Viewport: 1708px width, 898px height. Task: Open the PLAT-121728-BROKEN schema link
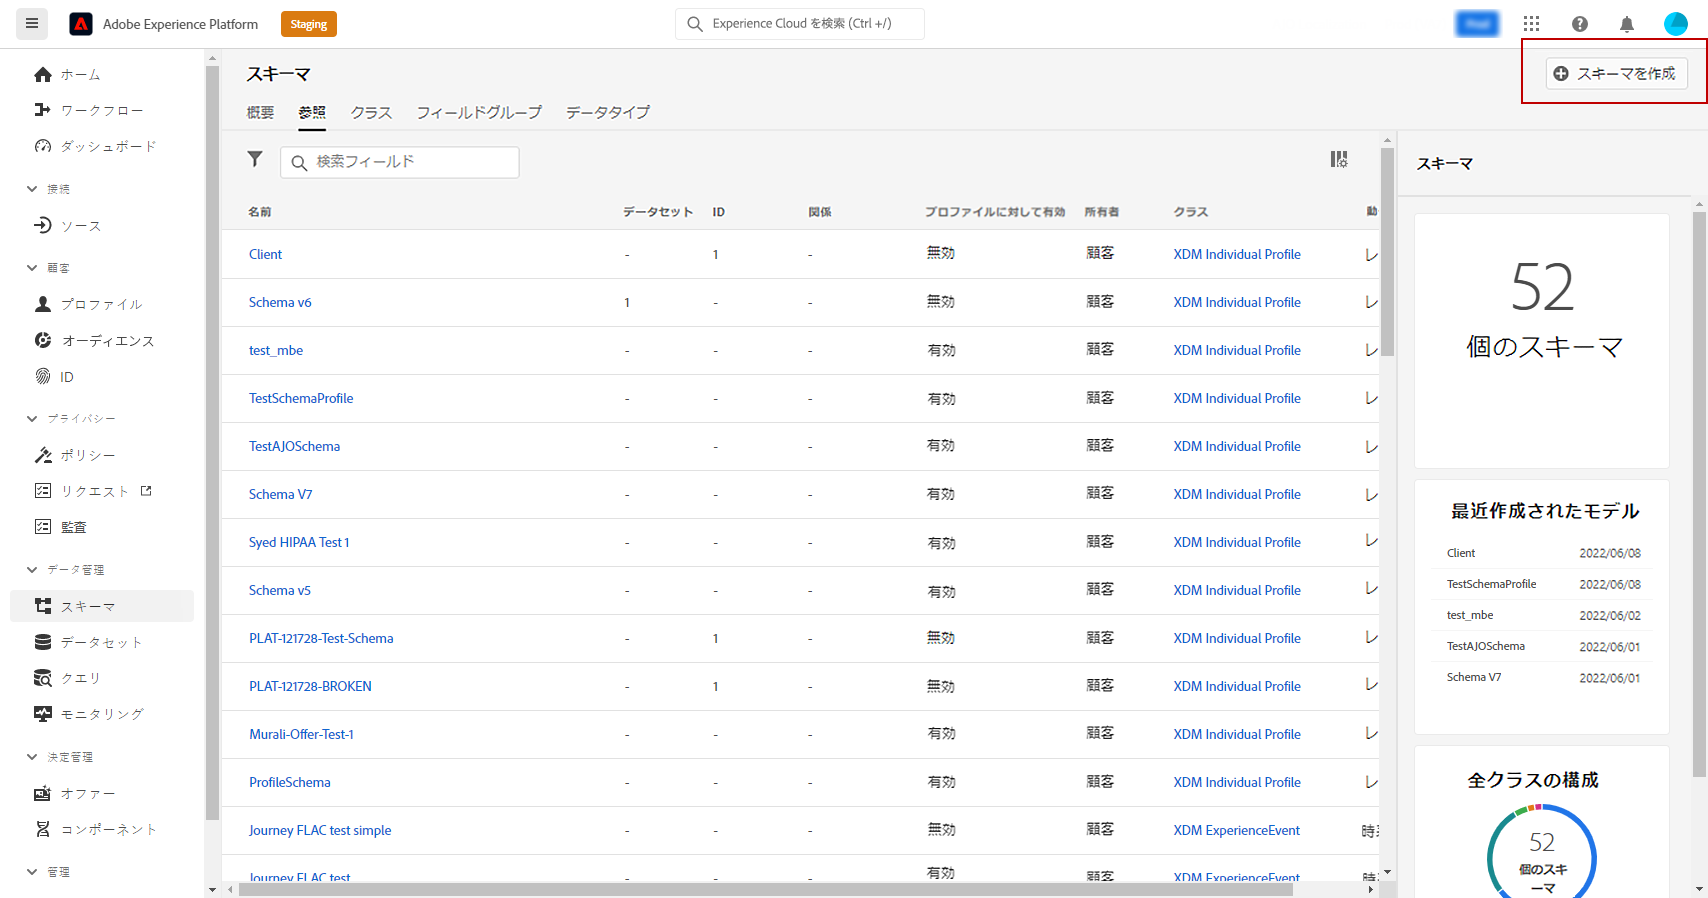click(x=310, y=686)
